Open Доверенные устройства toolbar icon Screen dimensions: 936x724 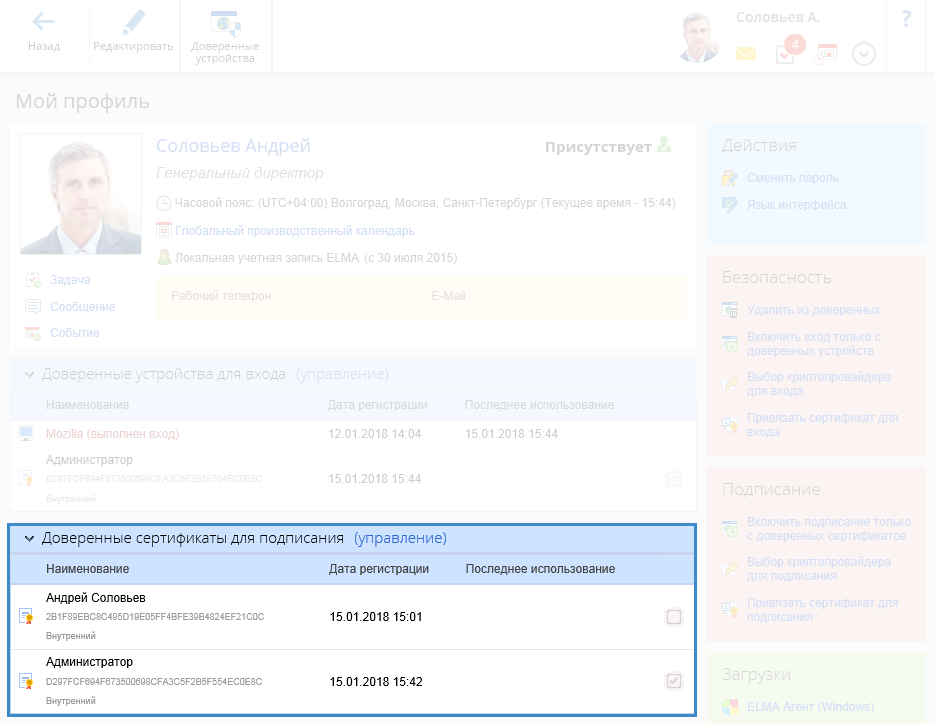point(225,23)
